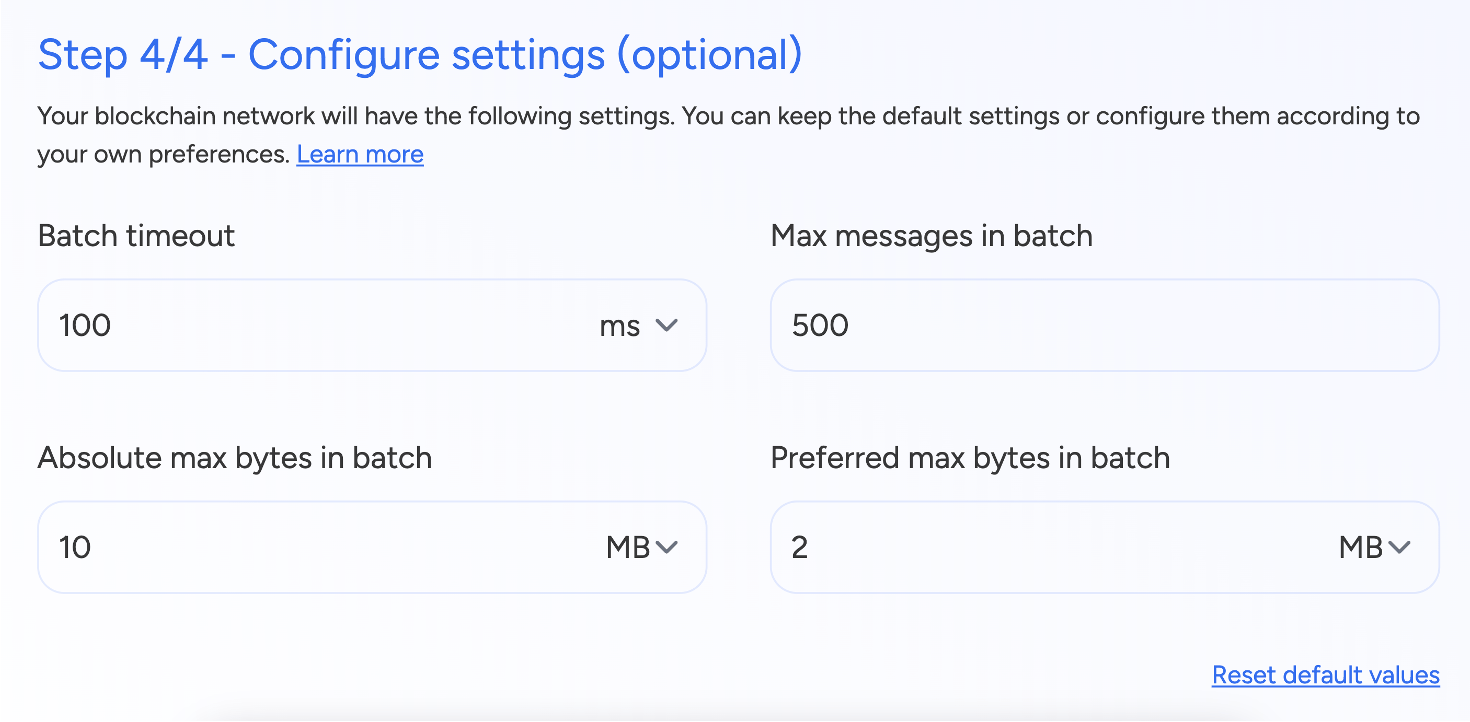Click the value 500 under Max messages
1470x722 pixels.
pos(818,325)
